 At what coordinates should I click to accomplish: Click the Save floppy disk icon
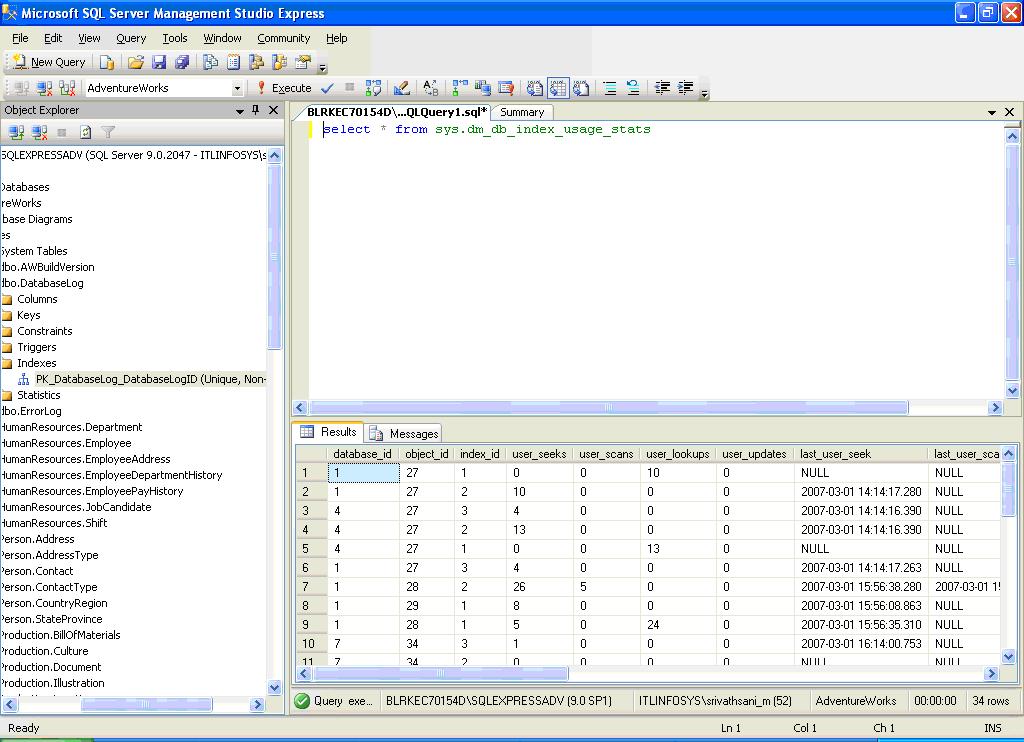[159, 62]
